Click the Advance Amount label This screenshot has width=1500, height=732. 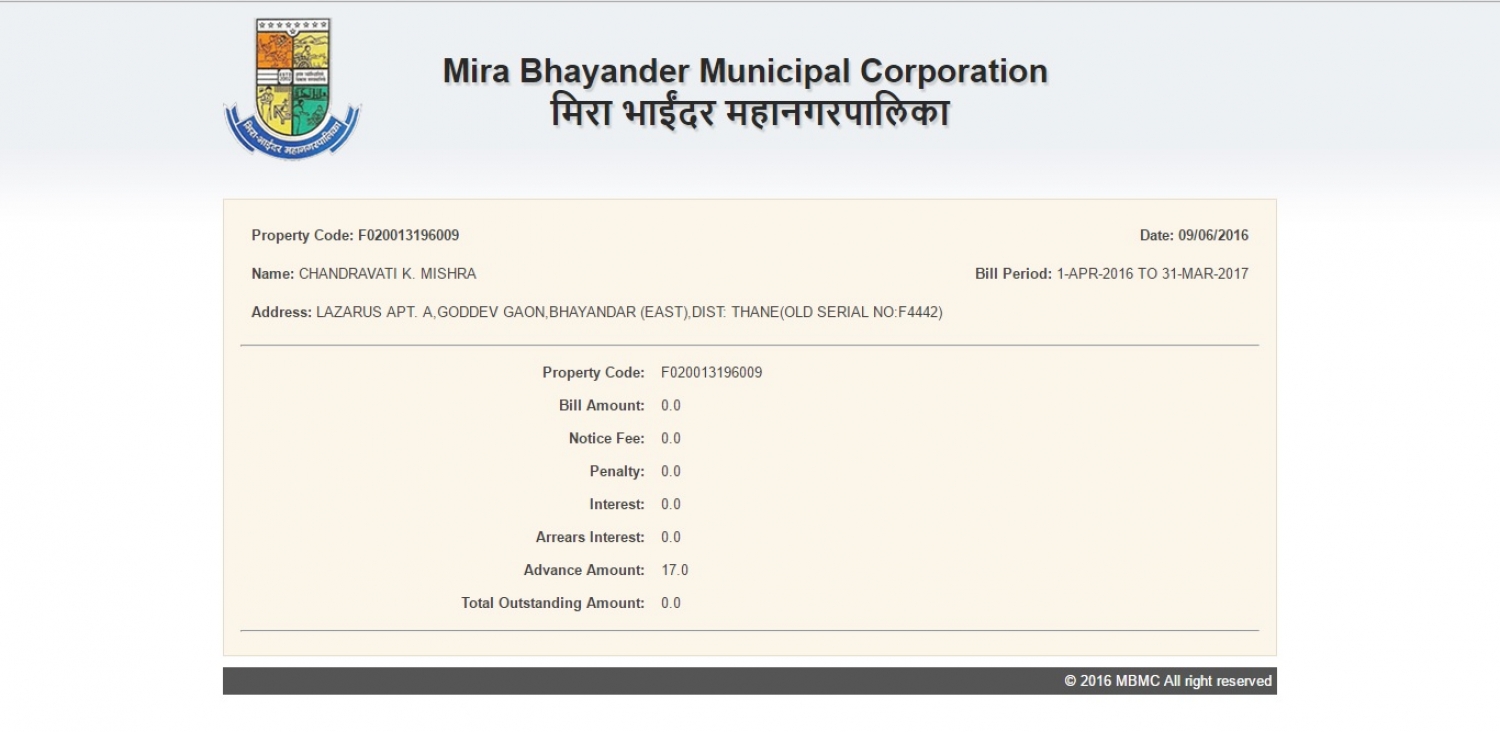(x=583, y=571)
